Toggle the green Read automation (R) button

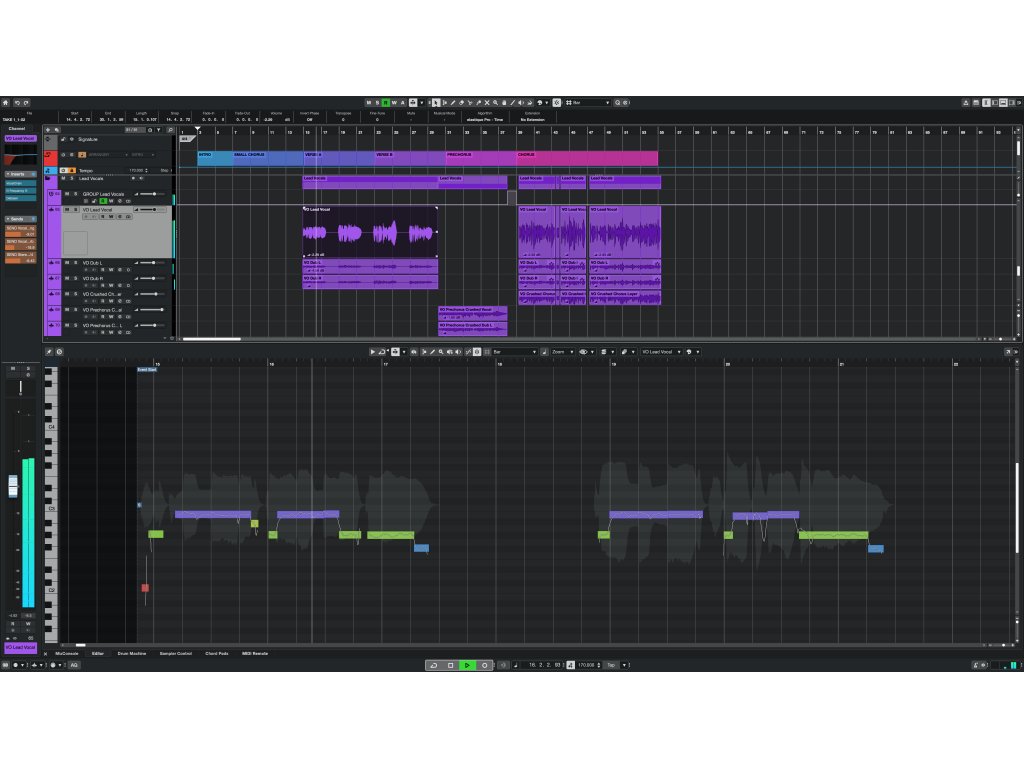tap(386, 102)
